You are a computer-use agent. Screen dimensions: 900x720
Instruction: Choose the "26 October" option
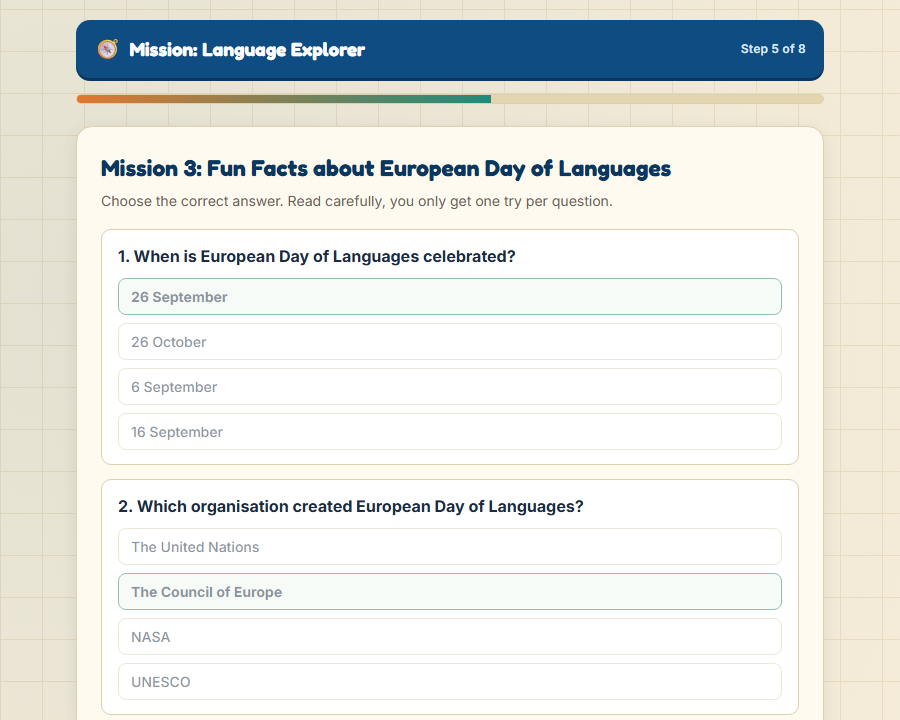click(449, 342)
